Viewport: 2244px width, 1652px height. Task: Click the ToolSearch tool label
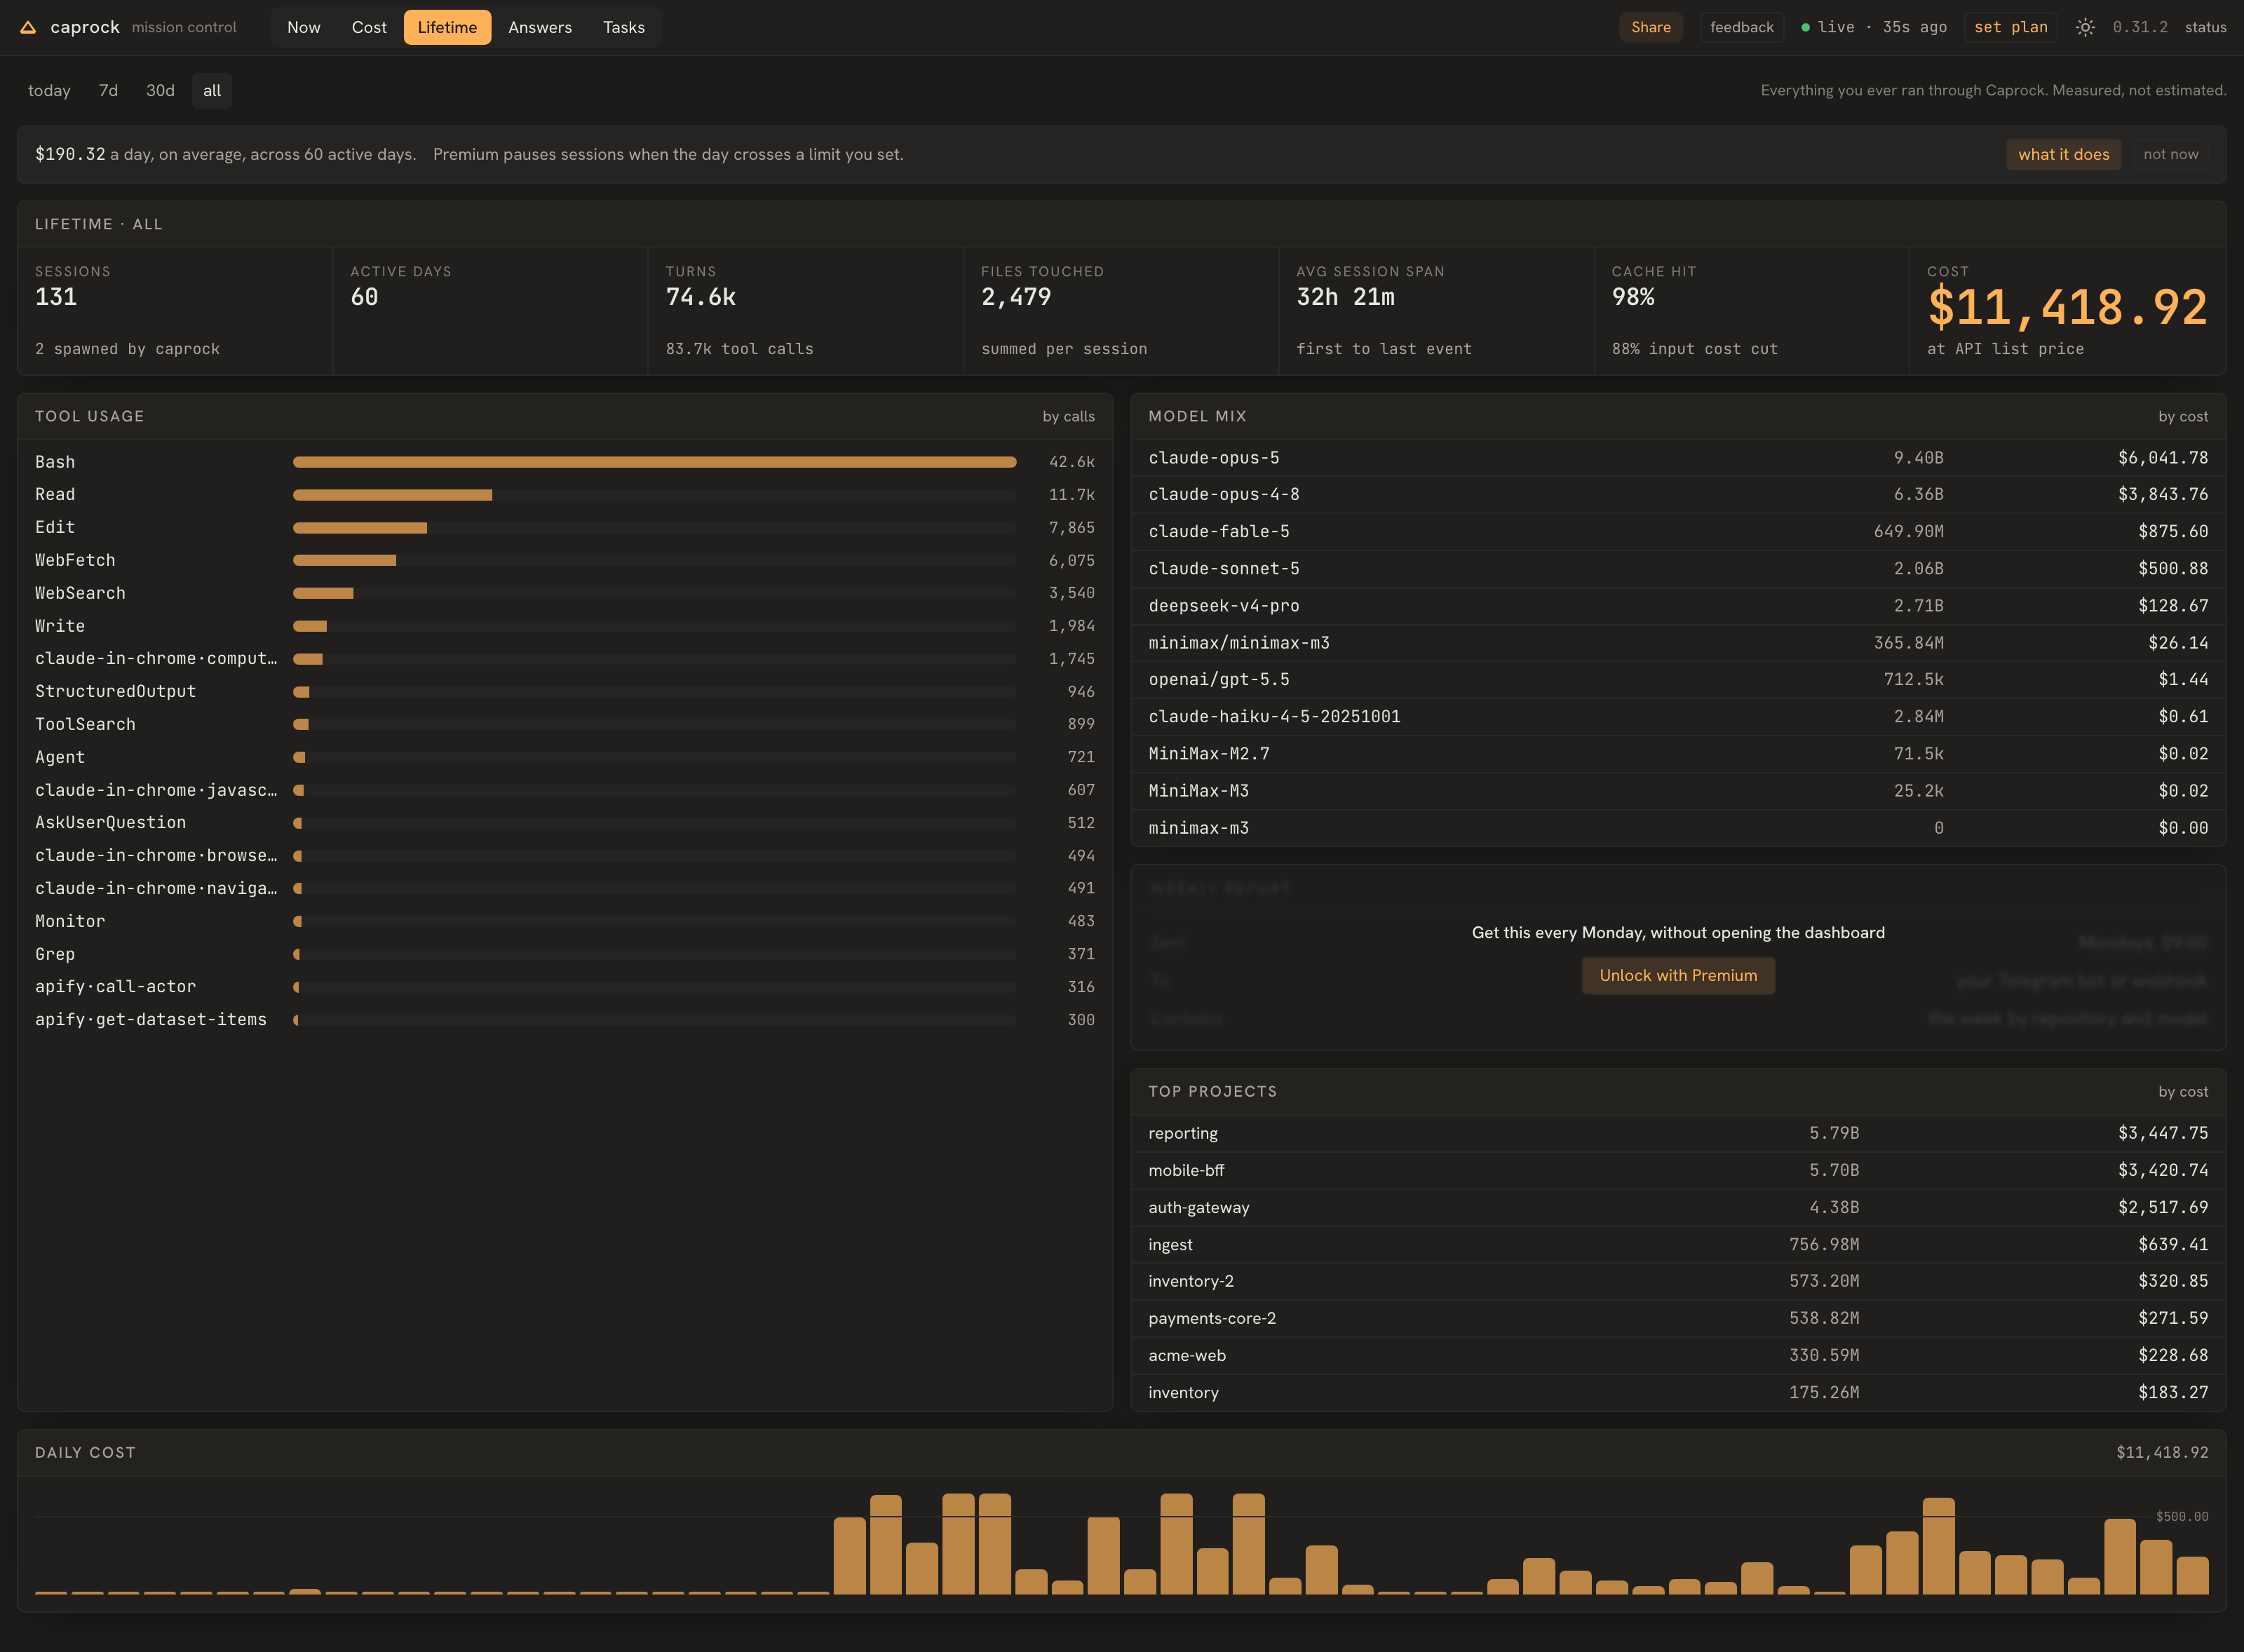pyautogui.click(x=85, y=724)
